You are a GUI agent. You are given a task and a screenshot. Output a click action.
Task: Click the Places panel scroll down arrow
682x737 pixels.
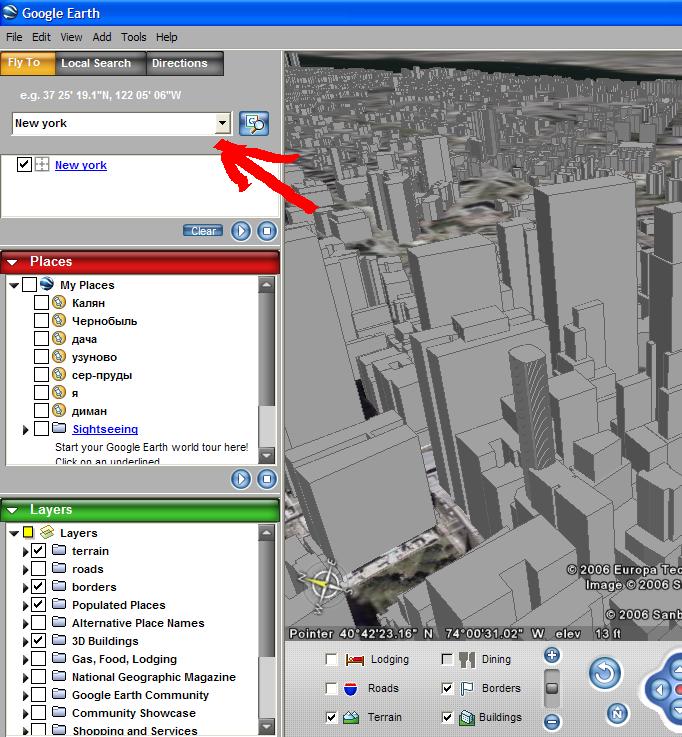(x=267, y=455)
